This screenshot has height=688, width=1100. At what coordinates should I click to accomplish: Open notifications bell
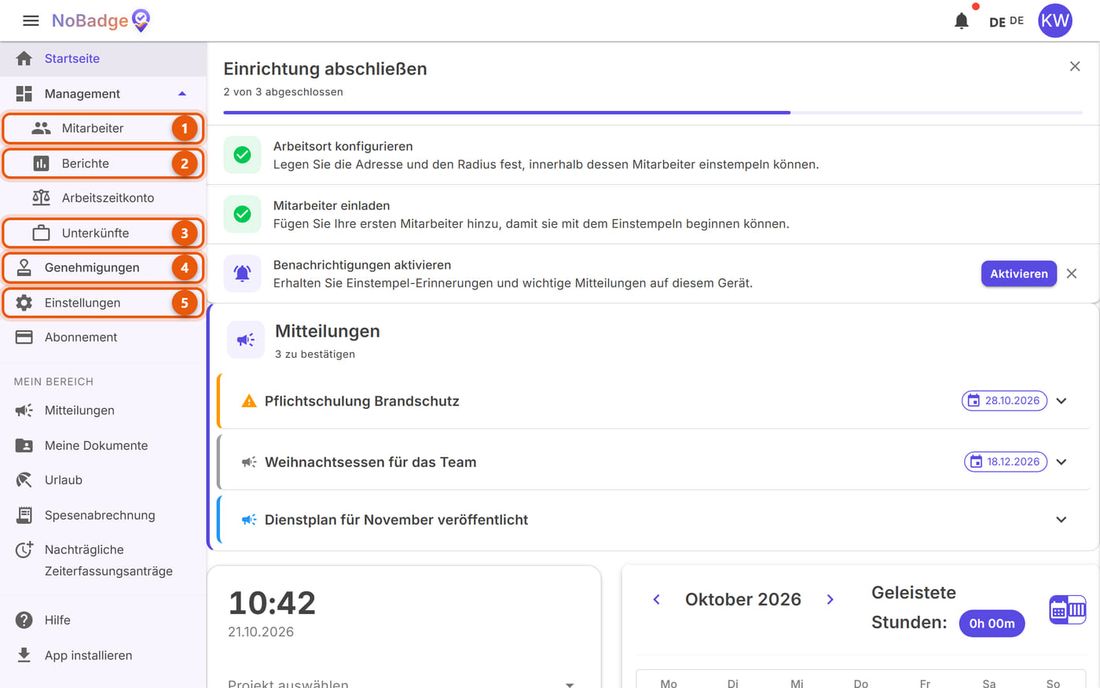point(961,21)
